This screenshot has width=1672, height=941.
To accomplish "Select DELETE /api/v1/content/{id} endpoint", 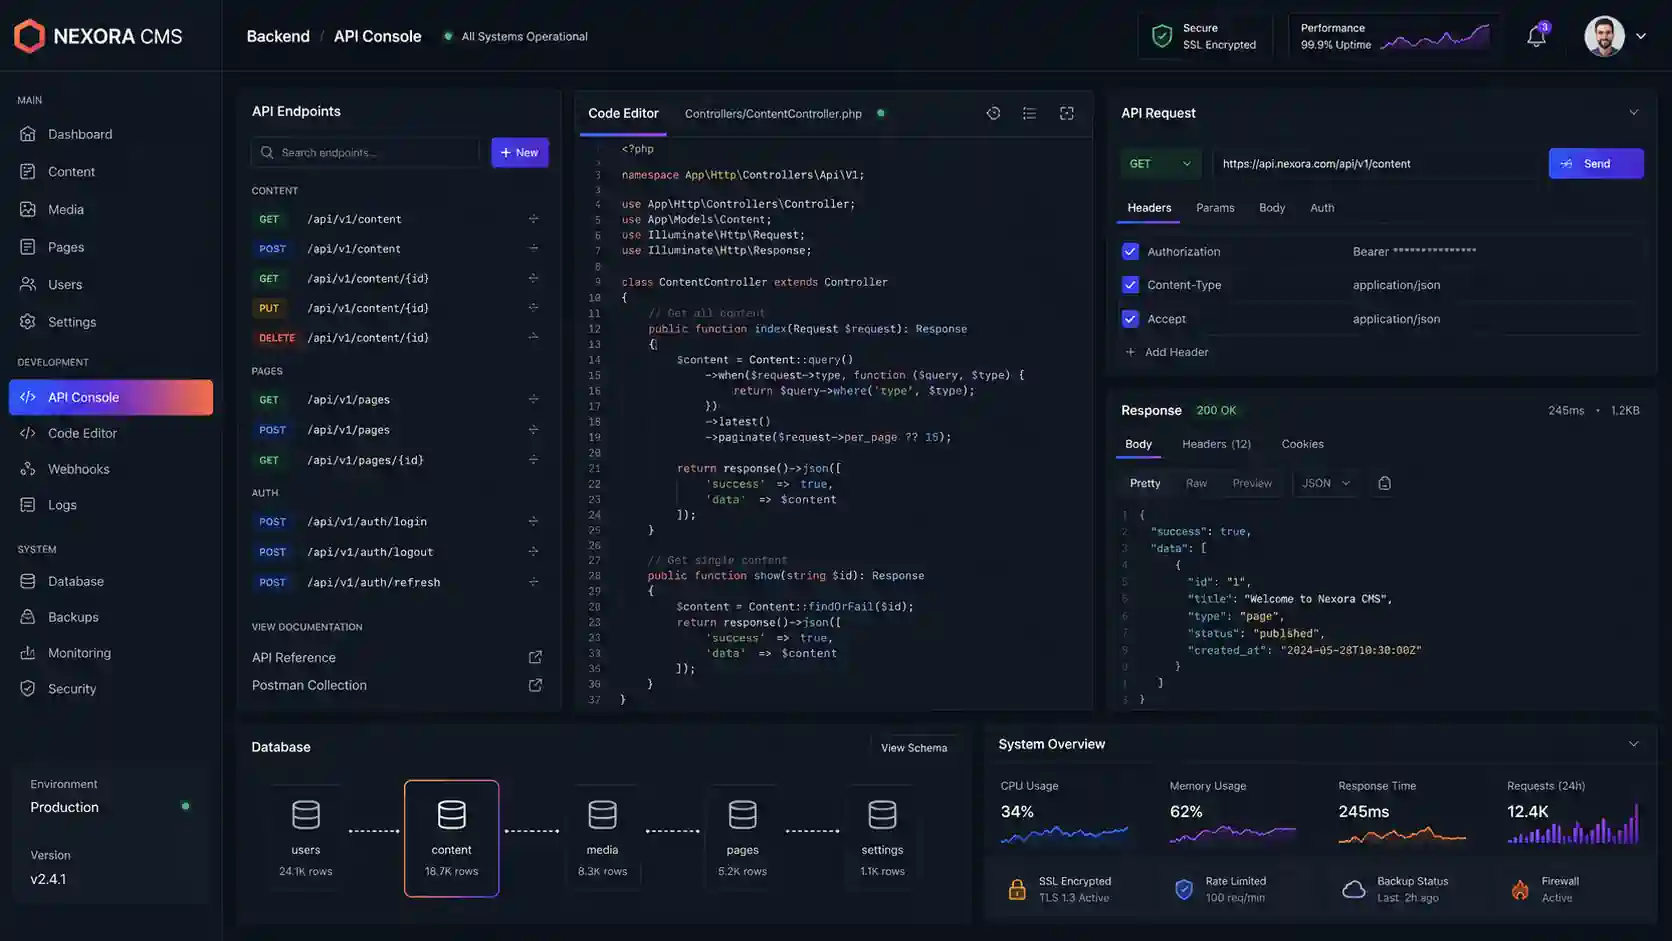I will click(x=398, y=338).
